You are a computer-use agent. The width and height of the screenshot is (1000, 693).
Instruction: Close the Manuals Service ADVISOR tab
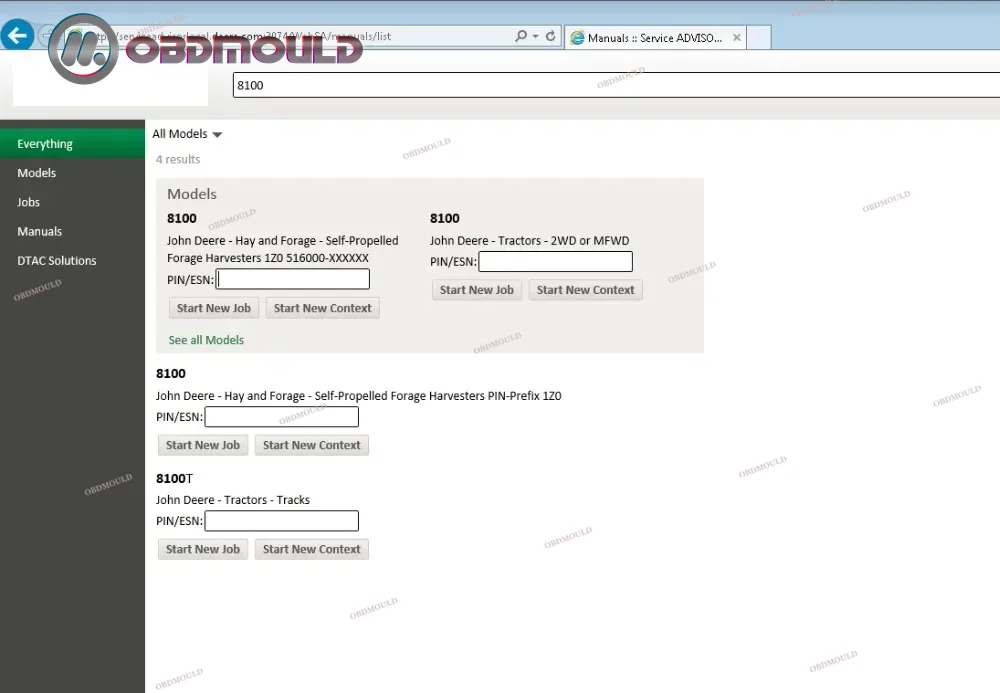pos(737,38)
